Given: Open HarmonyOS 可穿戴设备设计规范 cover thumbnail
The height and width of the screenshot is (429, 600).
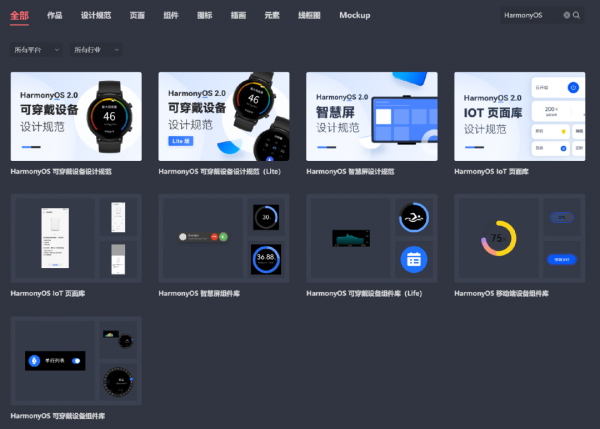Looking at the screenshot, I should click(76, 116).
